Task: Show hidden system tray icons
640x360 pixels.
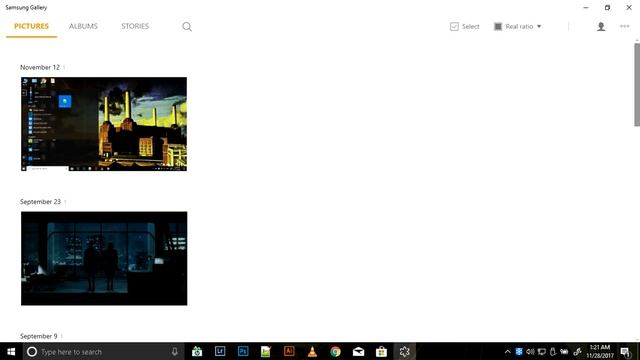Action: [507, 352]
